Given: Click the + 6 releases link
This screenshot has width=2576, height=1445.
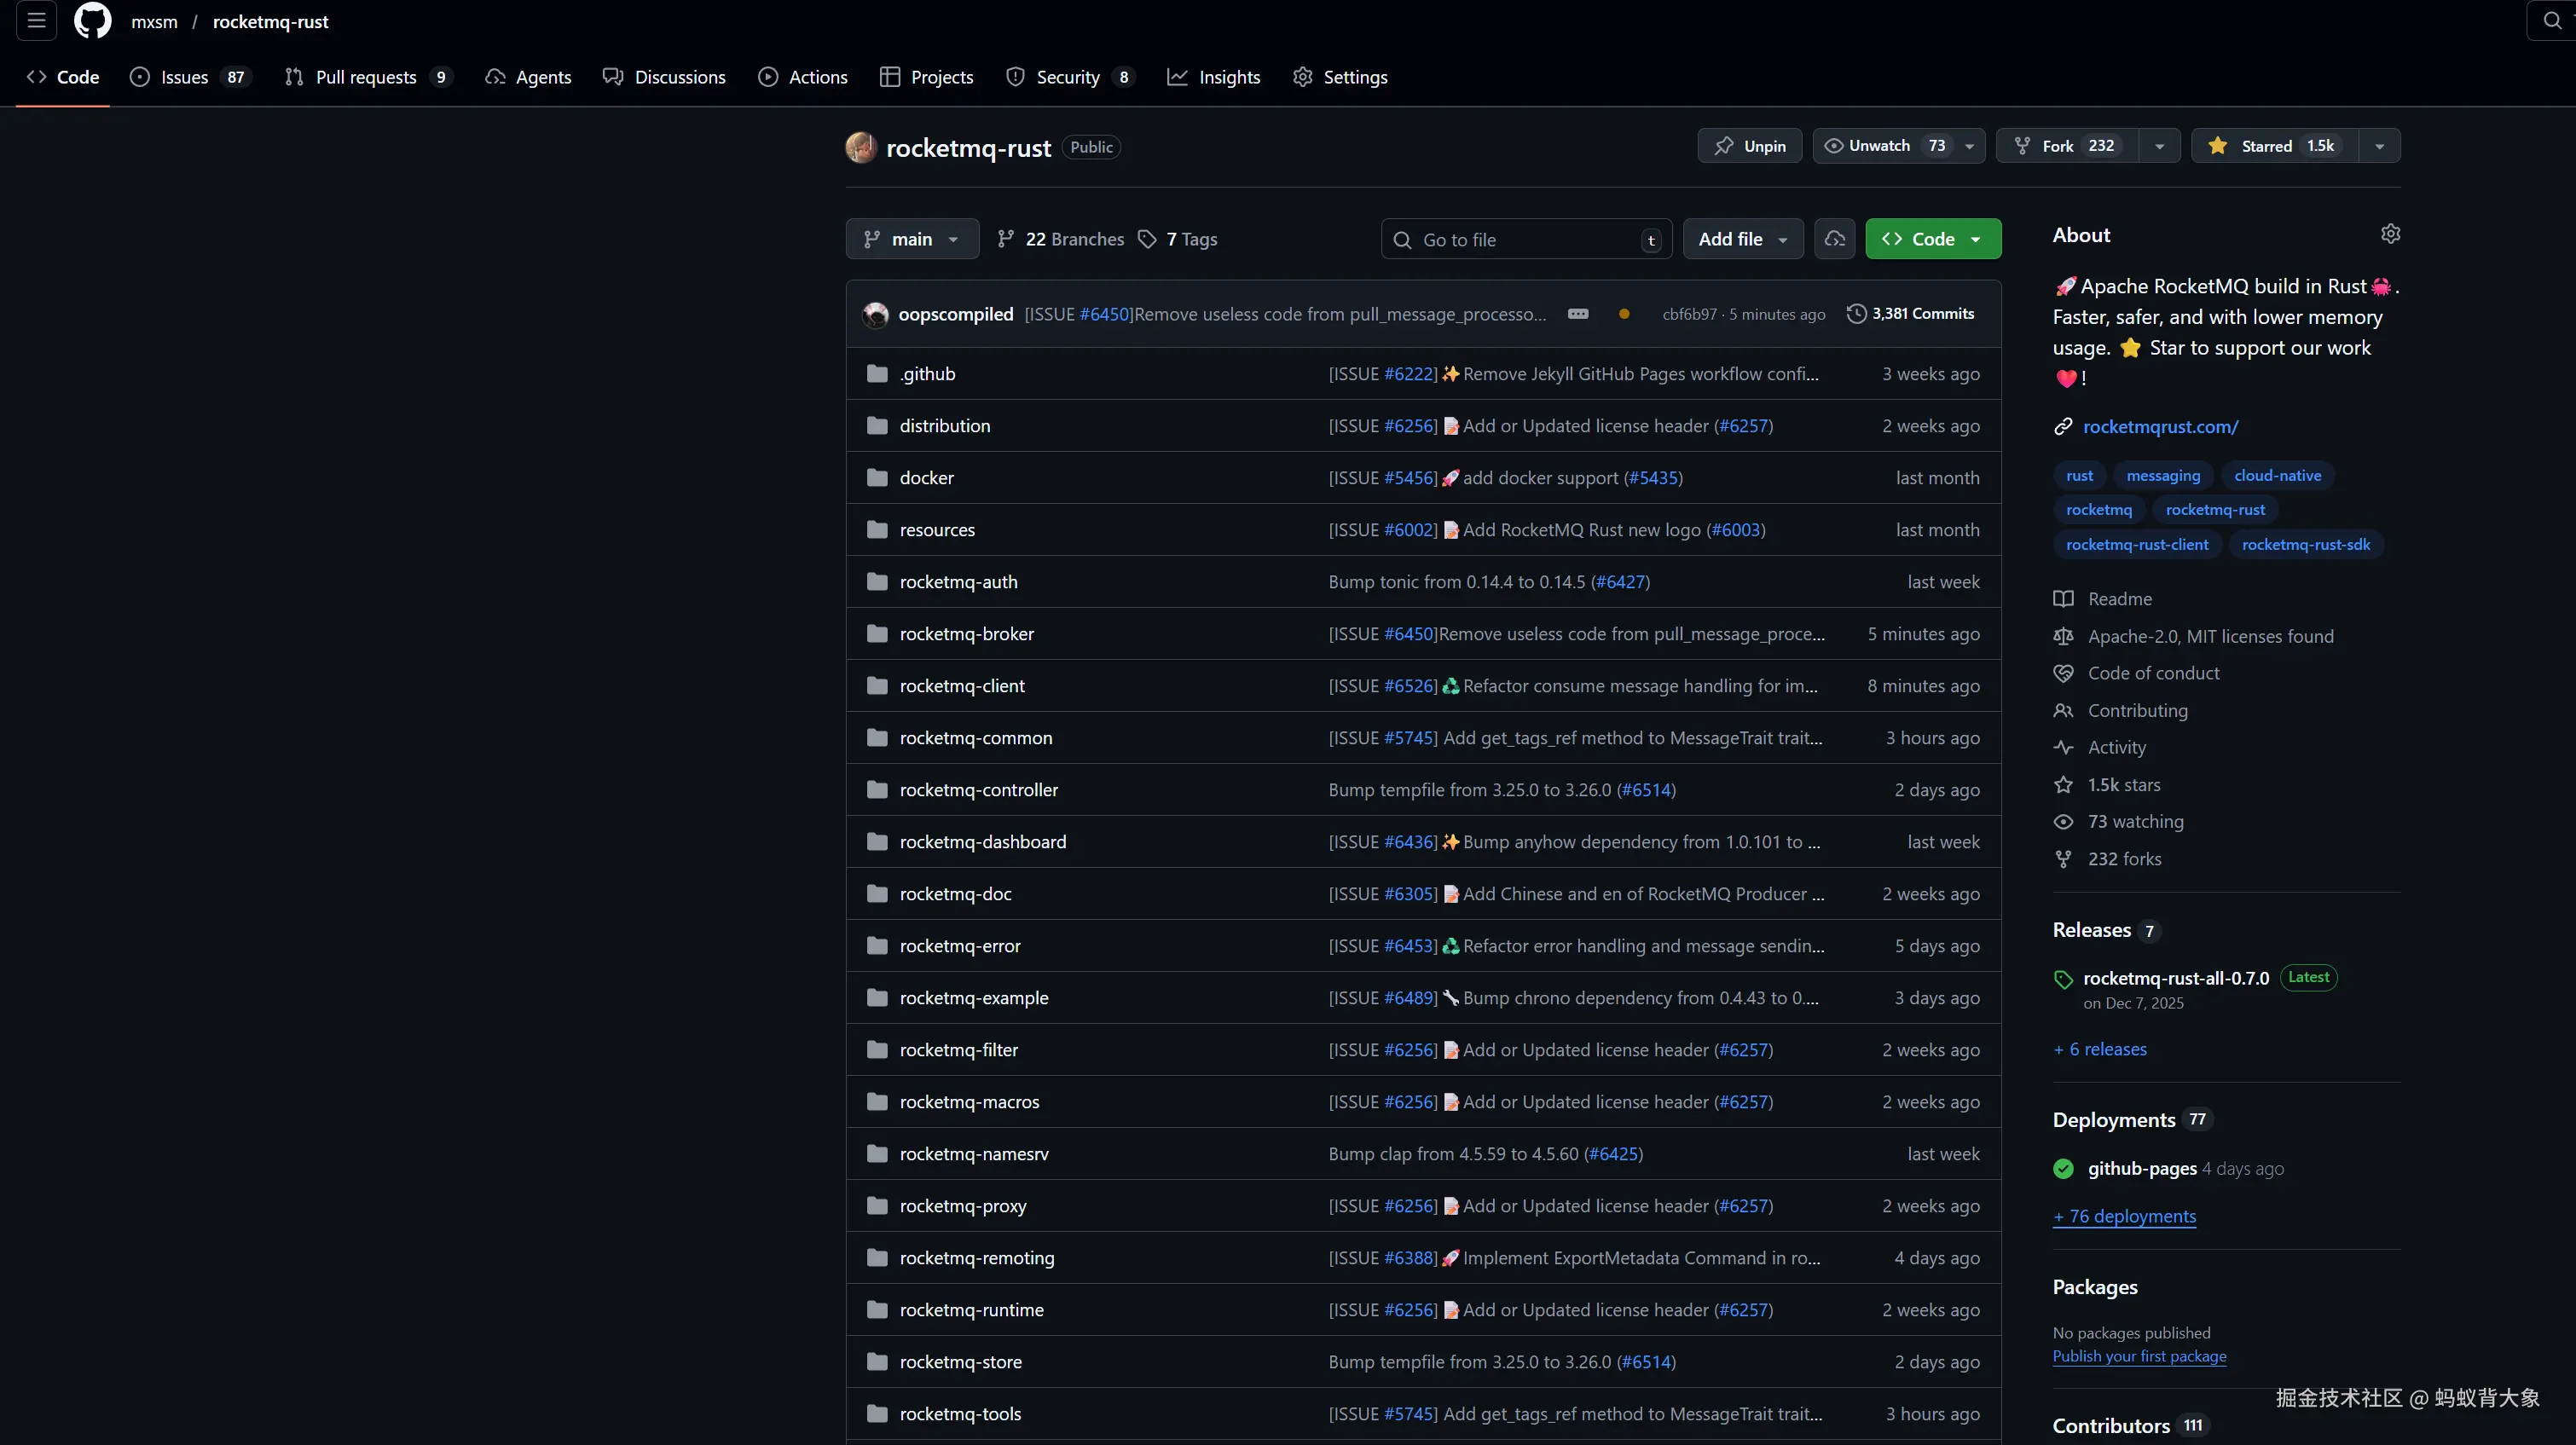Looking at the screenshot, I should pos(2100,1049).
